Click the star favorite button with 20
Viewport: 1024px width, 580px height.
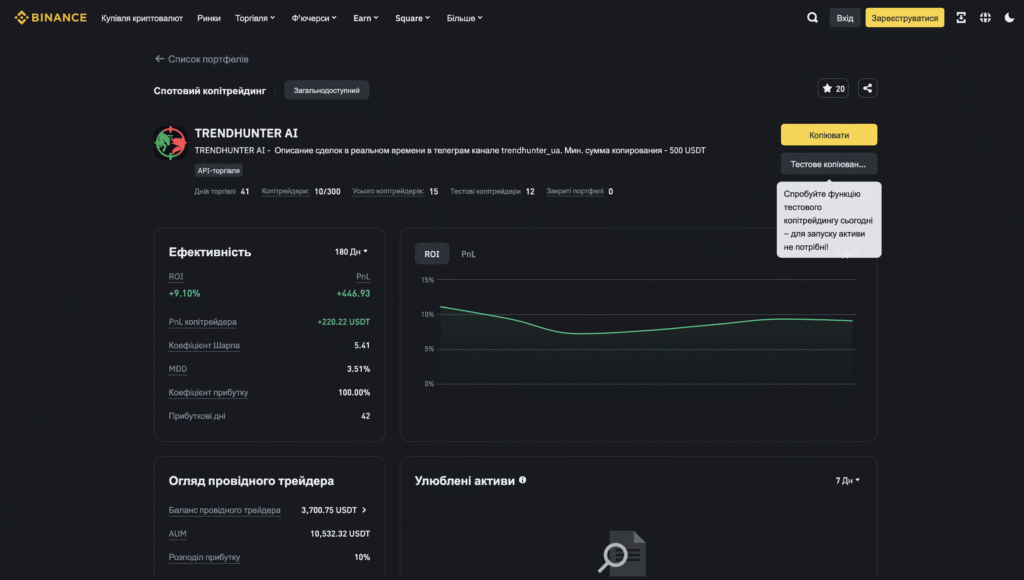(x=833, y=88)
